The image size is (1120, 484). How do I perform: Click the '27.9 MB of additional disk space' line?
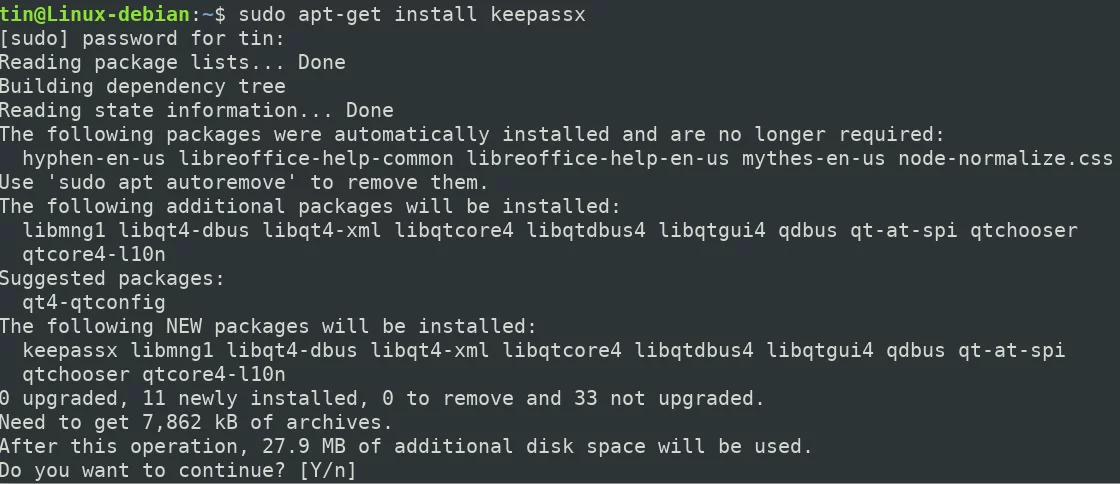[x=406, y=447]
